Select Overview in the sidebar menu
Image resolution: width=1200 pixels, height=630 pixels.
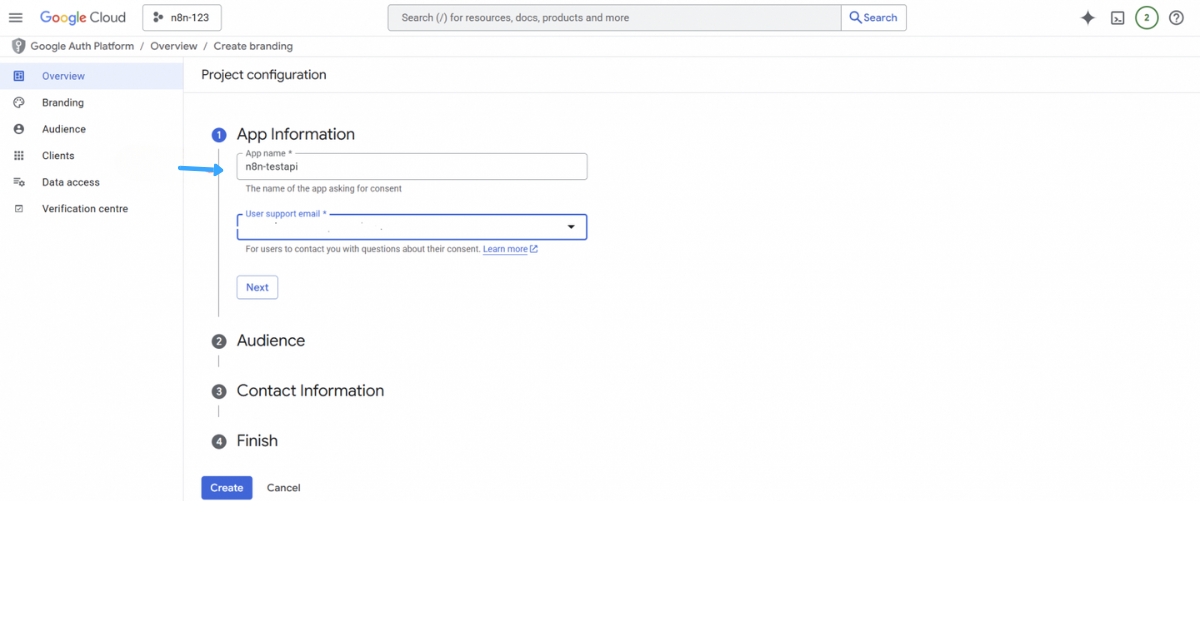pos(62,75)
